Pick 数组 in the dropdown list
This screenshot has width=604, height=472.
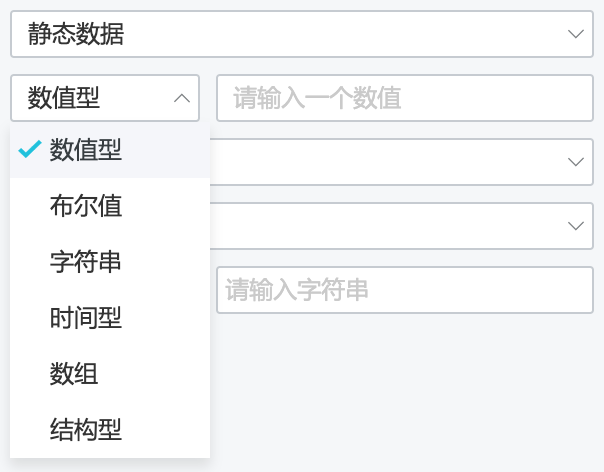(110, 373)
